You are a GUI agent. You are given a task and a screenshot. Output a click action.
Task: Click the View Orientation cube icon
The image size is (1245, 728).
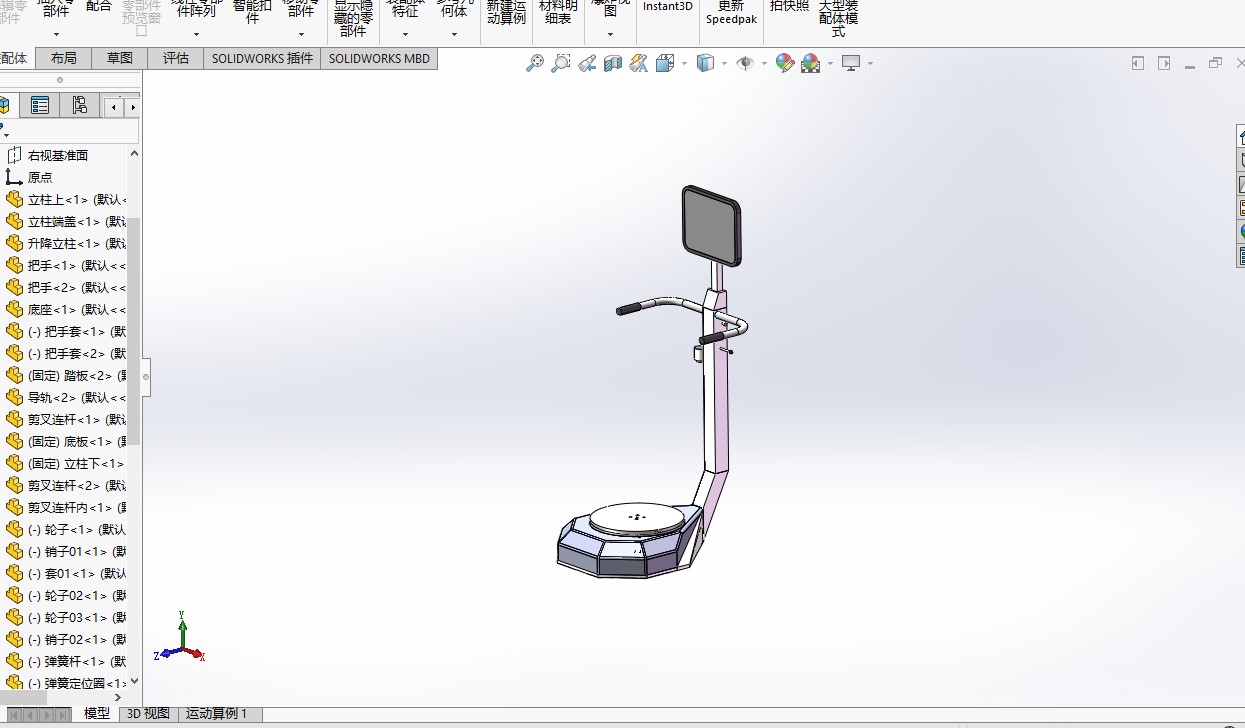pyautogui.click(x=665, y=63)
